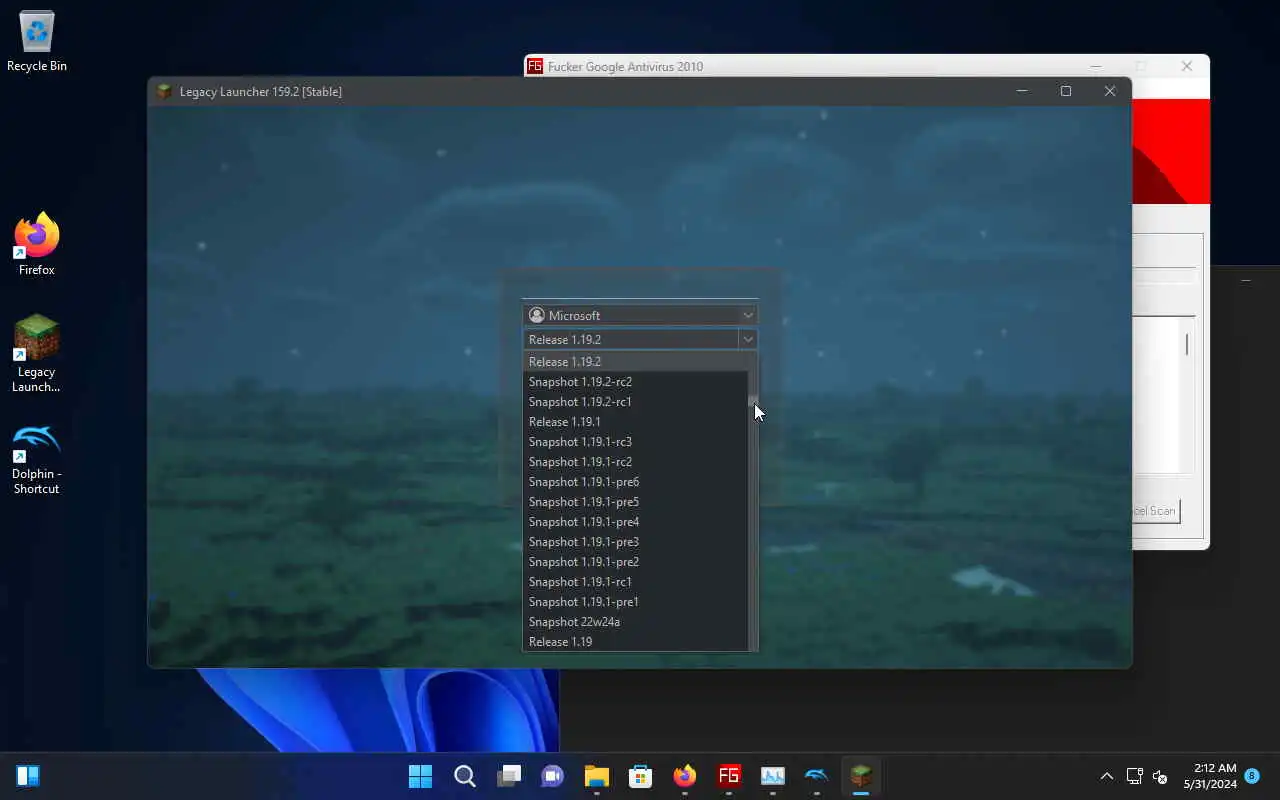The width and height of the screenshot is (1280, 800).
Task: Switch to Legacy Launcher in the taskbar
Action: (861, 776)
